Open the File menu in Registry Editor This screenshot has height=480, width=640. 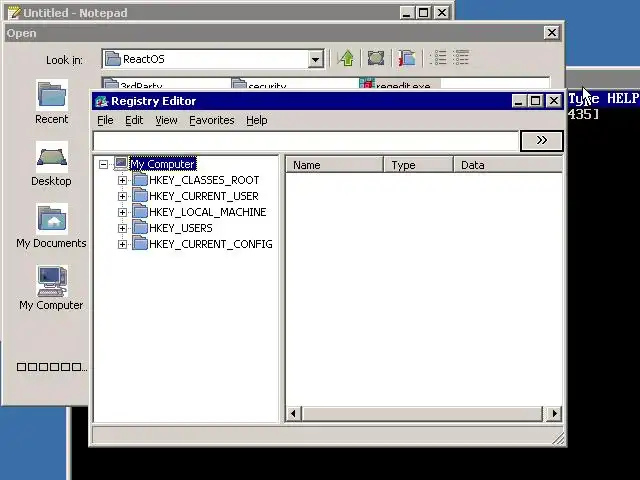[x=105, y=120]
